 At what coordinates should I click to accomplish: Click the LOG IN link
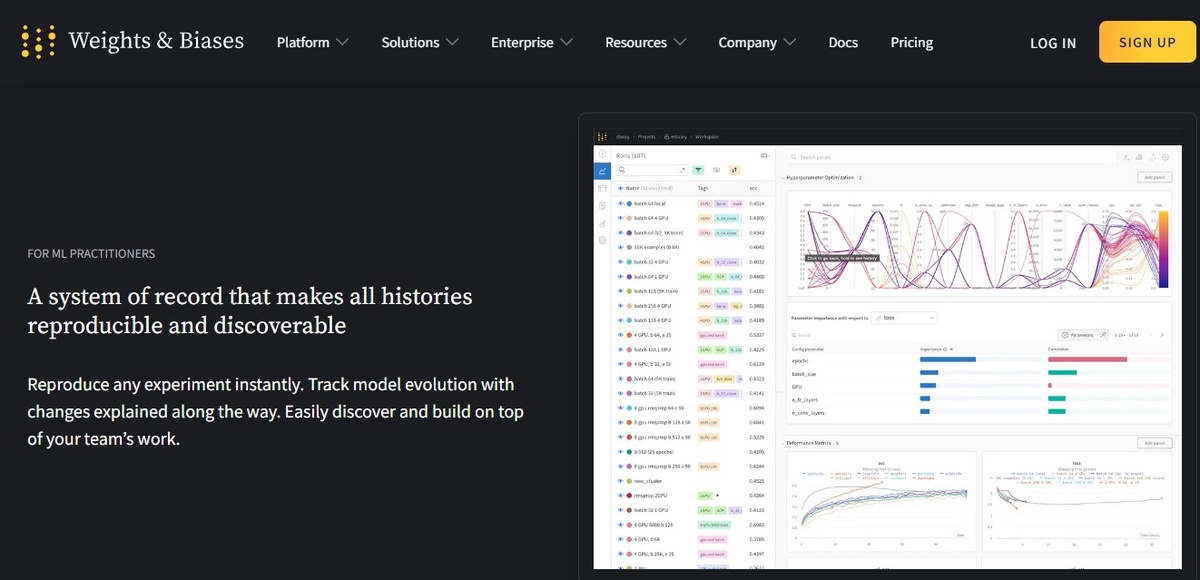[1053, 43]
